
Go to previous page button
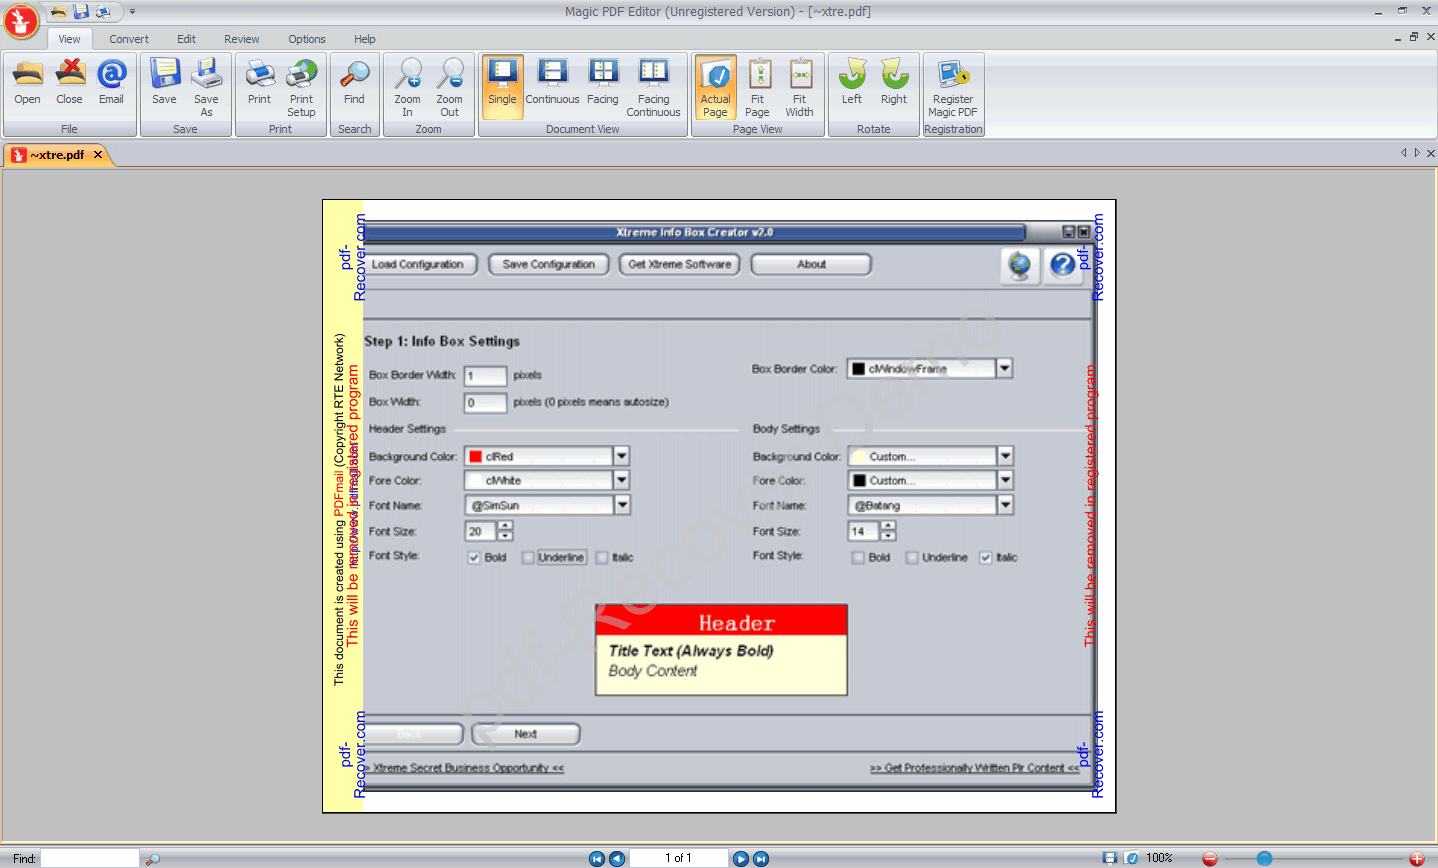[617, 858]
